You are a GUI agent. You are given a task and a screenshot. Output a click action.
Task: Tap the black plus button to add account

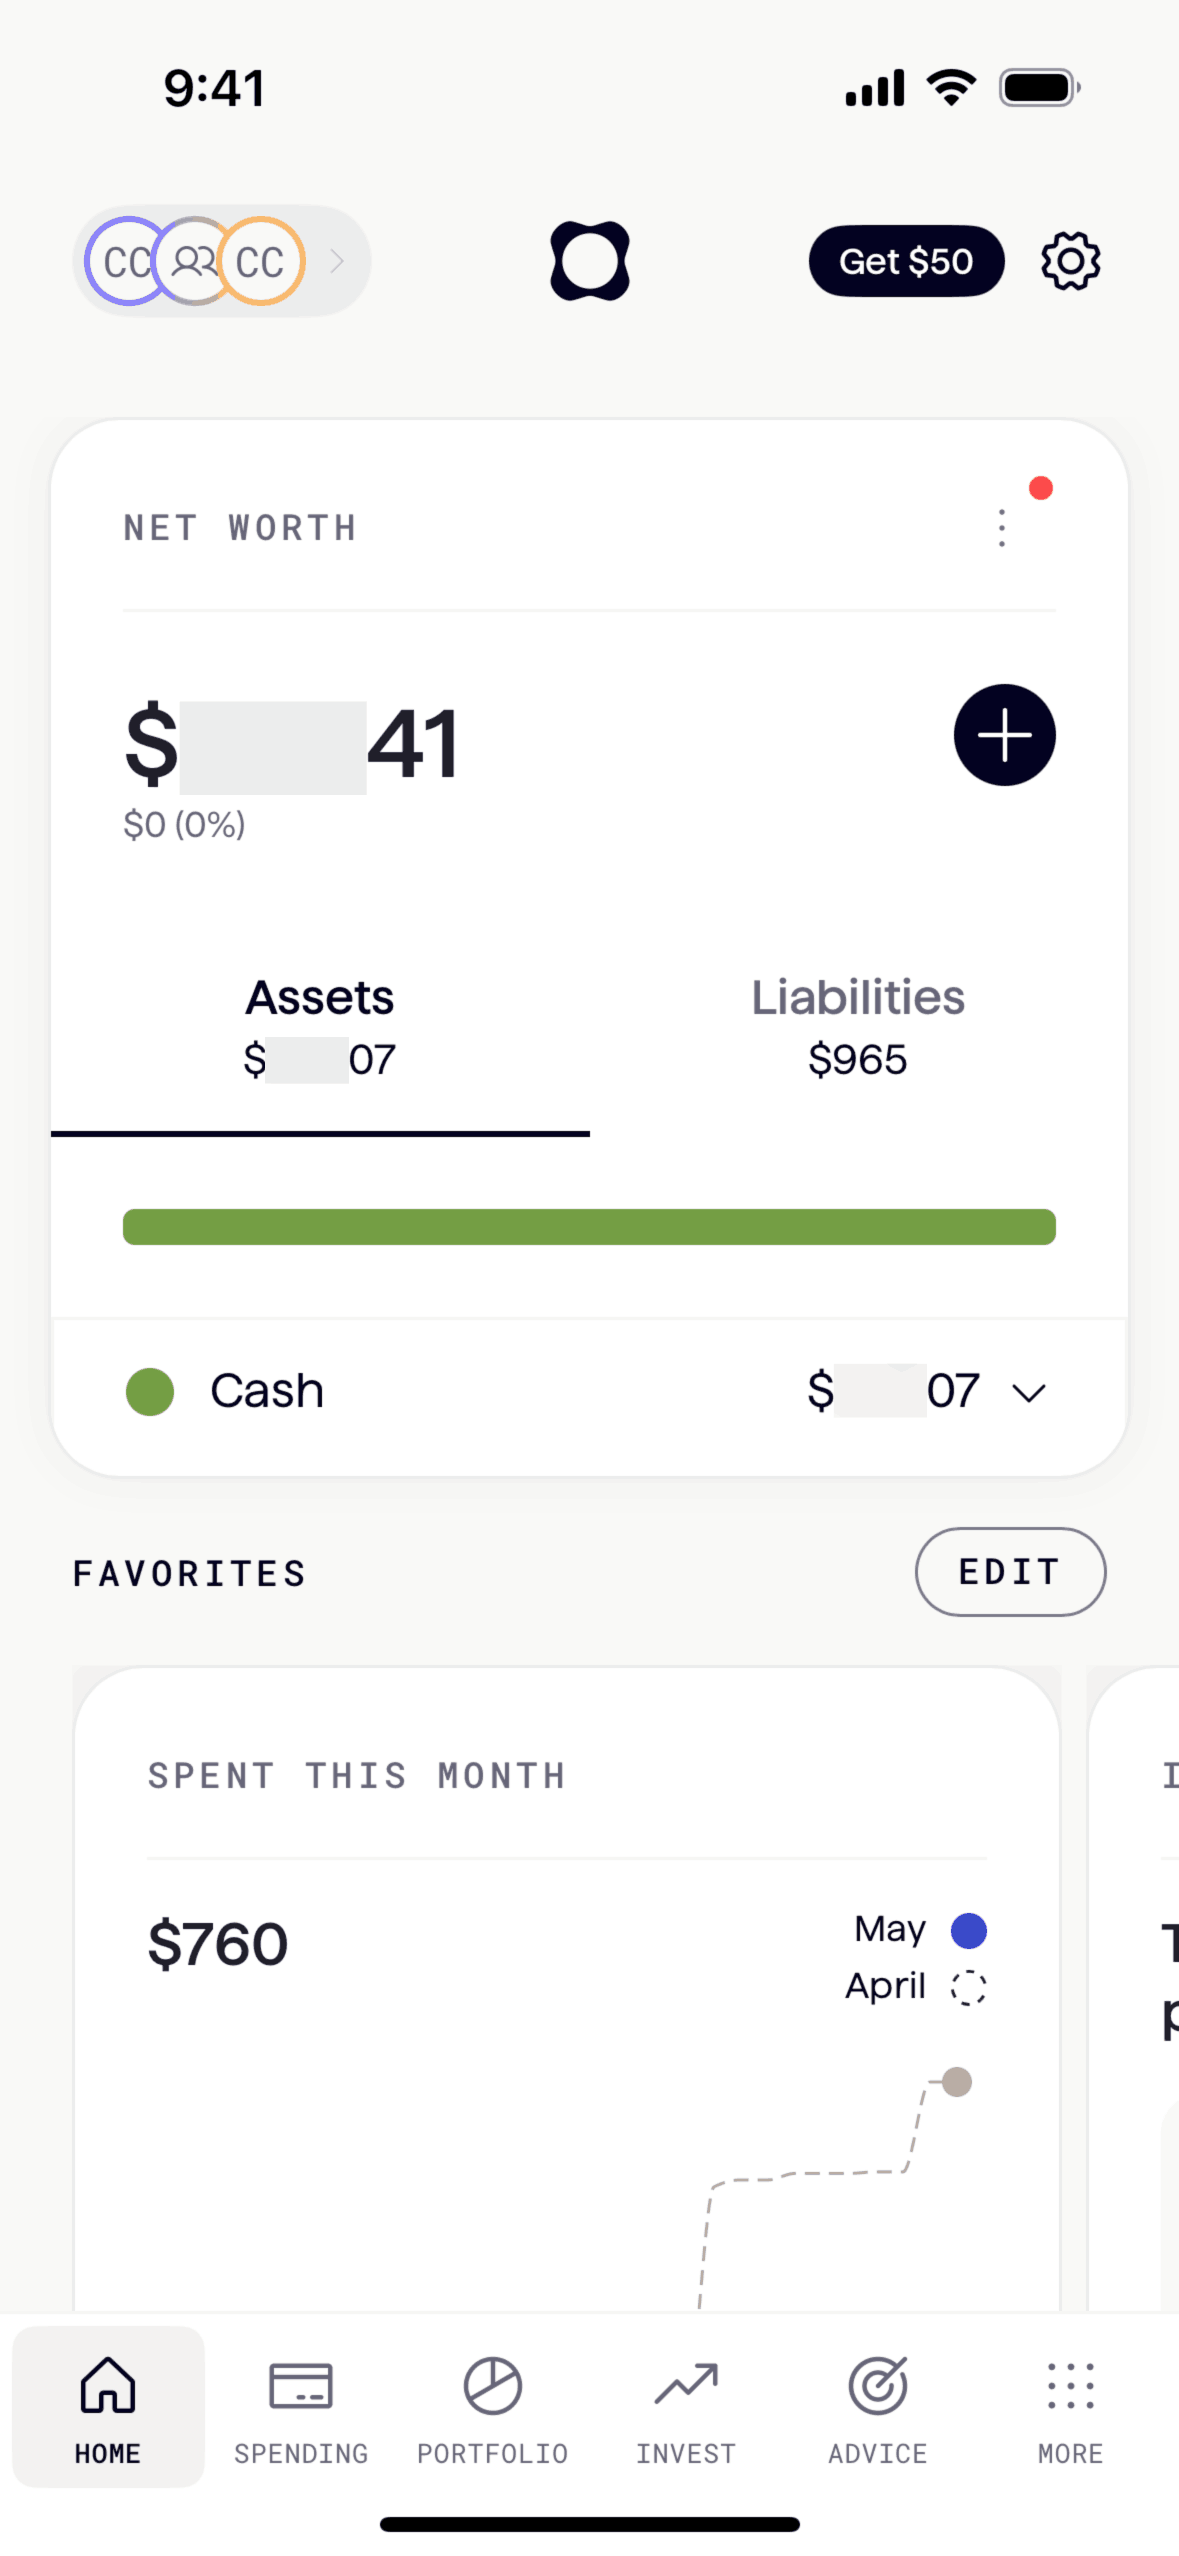(x=1004, y=735)
